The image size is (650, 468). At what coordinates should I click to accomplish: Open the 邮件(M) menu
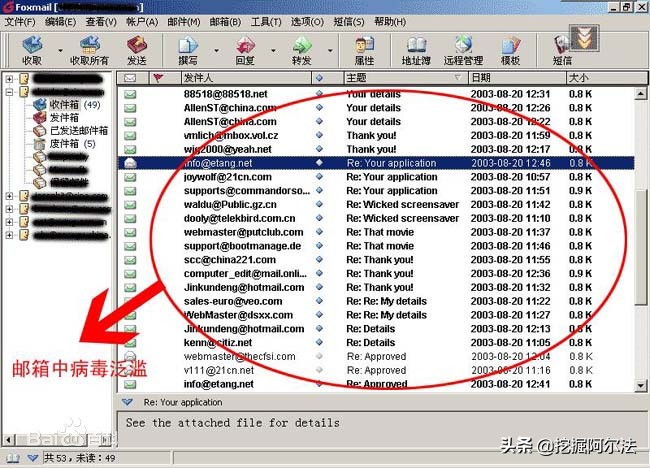[184, 22]
